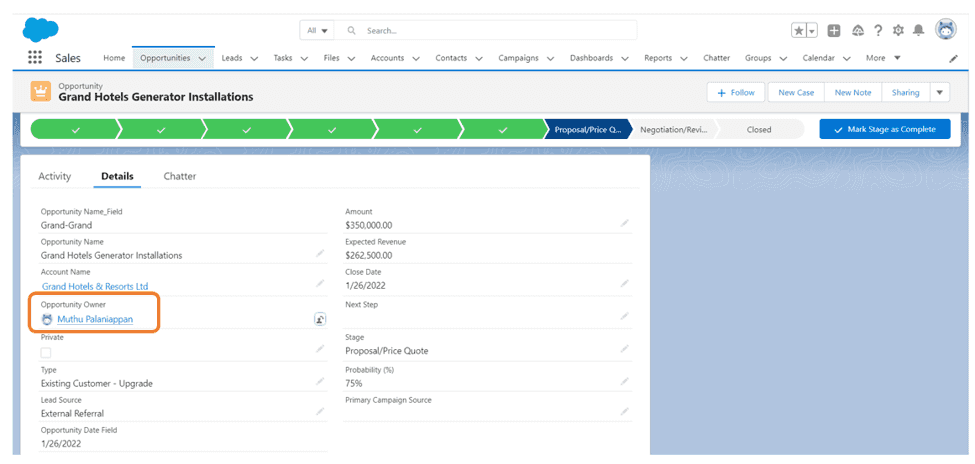Screen dimensions: 975x464
Task: Click Mark Stage as Complete
Action: coord(885,129)
